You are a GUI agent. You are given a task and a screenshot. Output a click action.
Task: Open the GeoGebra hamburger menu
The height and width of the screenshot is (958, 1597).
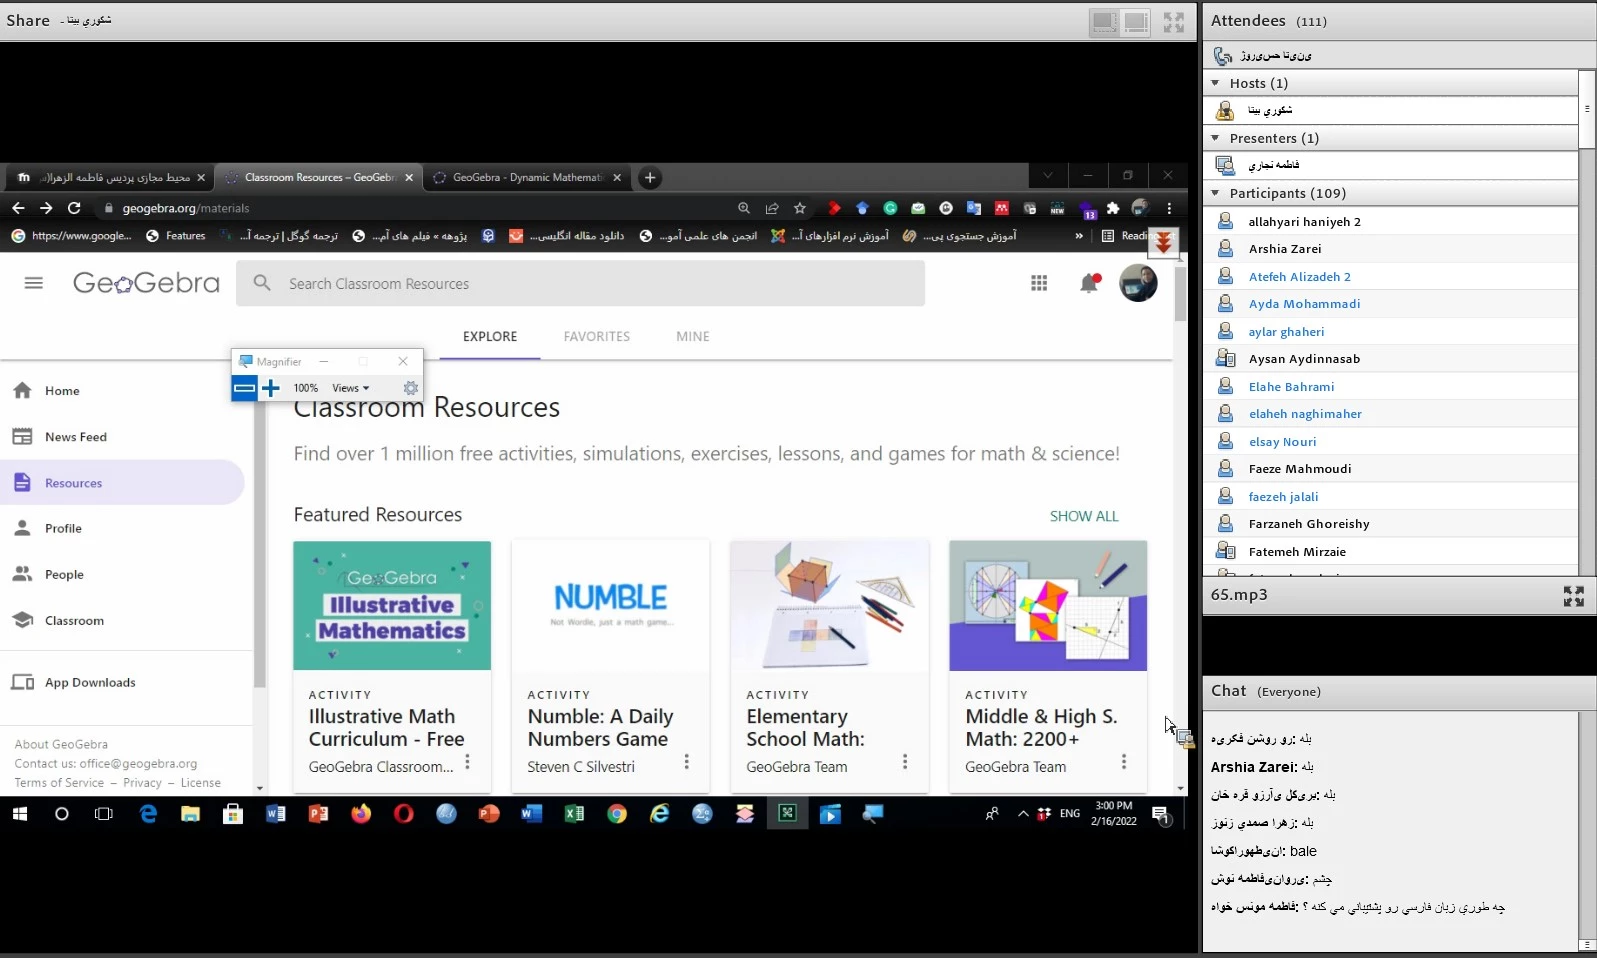coord(34,283)
